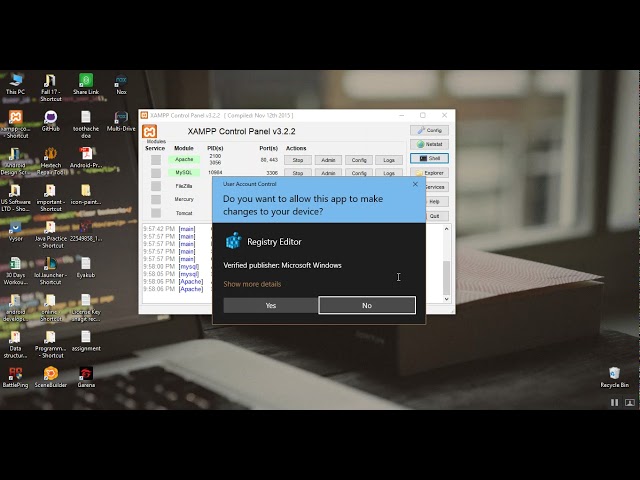Open Share Link desktop icon
The width and height of the screenshot is (640, 480).
point(86,84)
